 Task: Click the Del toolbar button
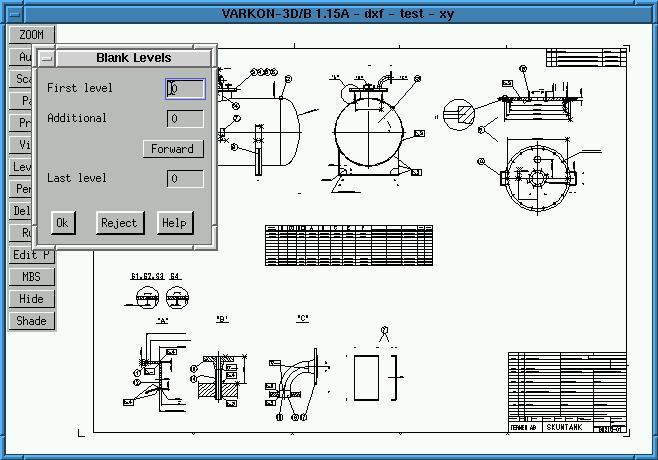(x=22, y=211)
